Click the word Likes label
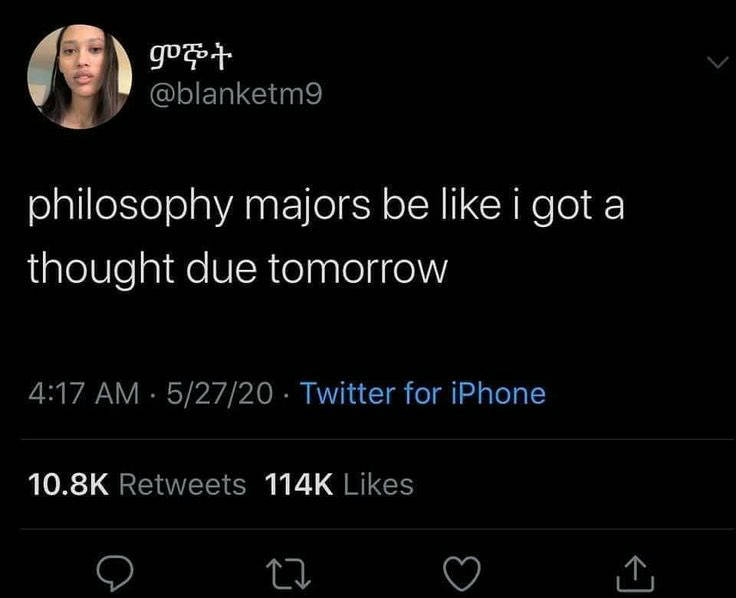 (378, 484)
